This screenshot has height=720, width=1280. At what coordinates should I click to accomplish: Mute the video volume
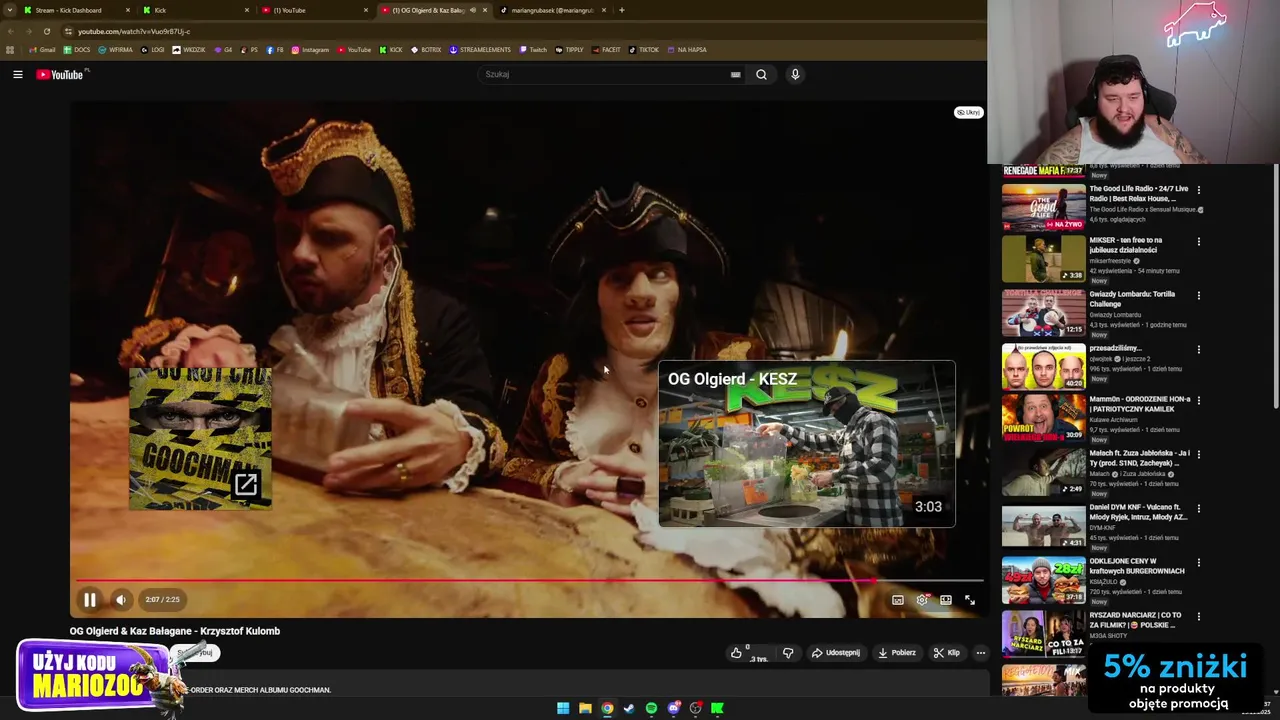coord(121,600)
